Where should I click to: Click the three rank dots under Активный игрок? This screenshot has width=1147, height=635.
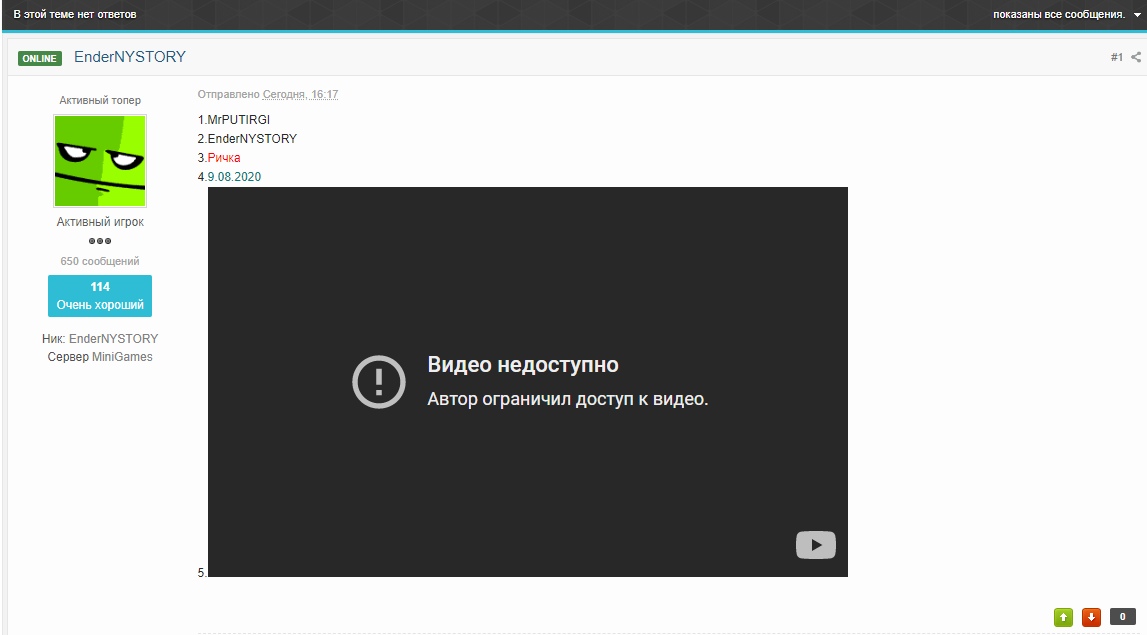(x=100, y=241)
